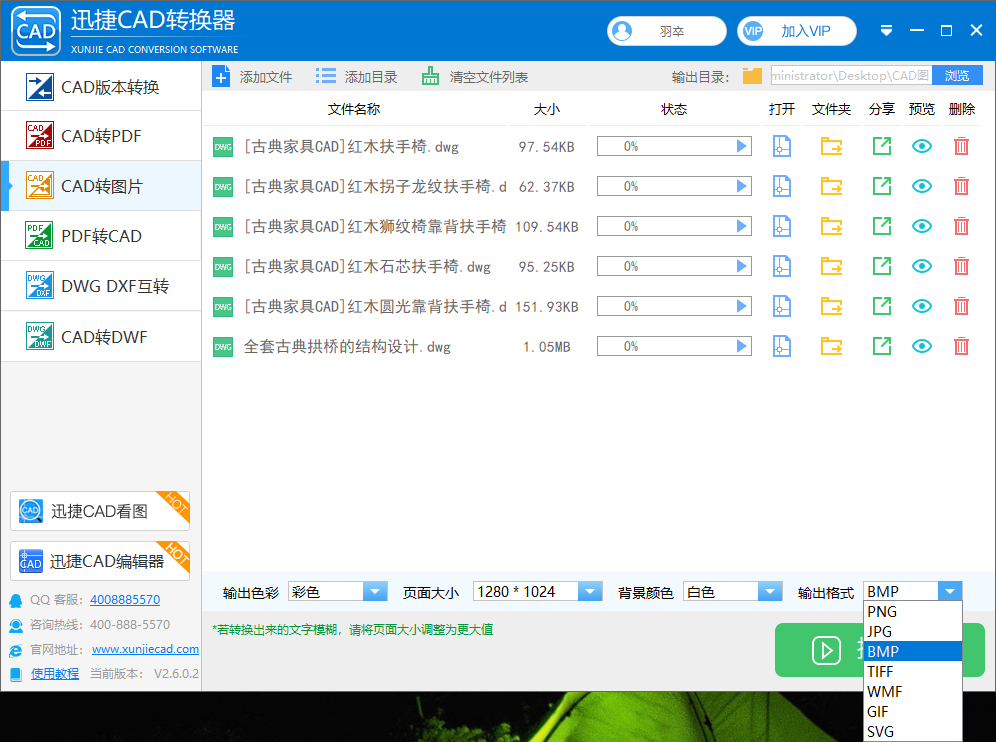The height and width of the screenshot is (742, 996).
Task: Delete the 红木扶手椅.dwg file
Action: tap(961, 146)
